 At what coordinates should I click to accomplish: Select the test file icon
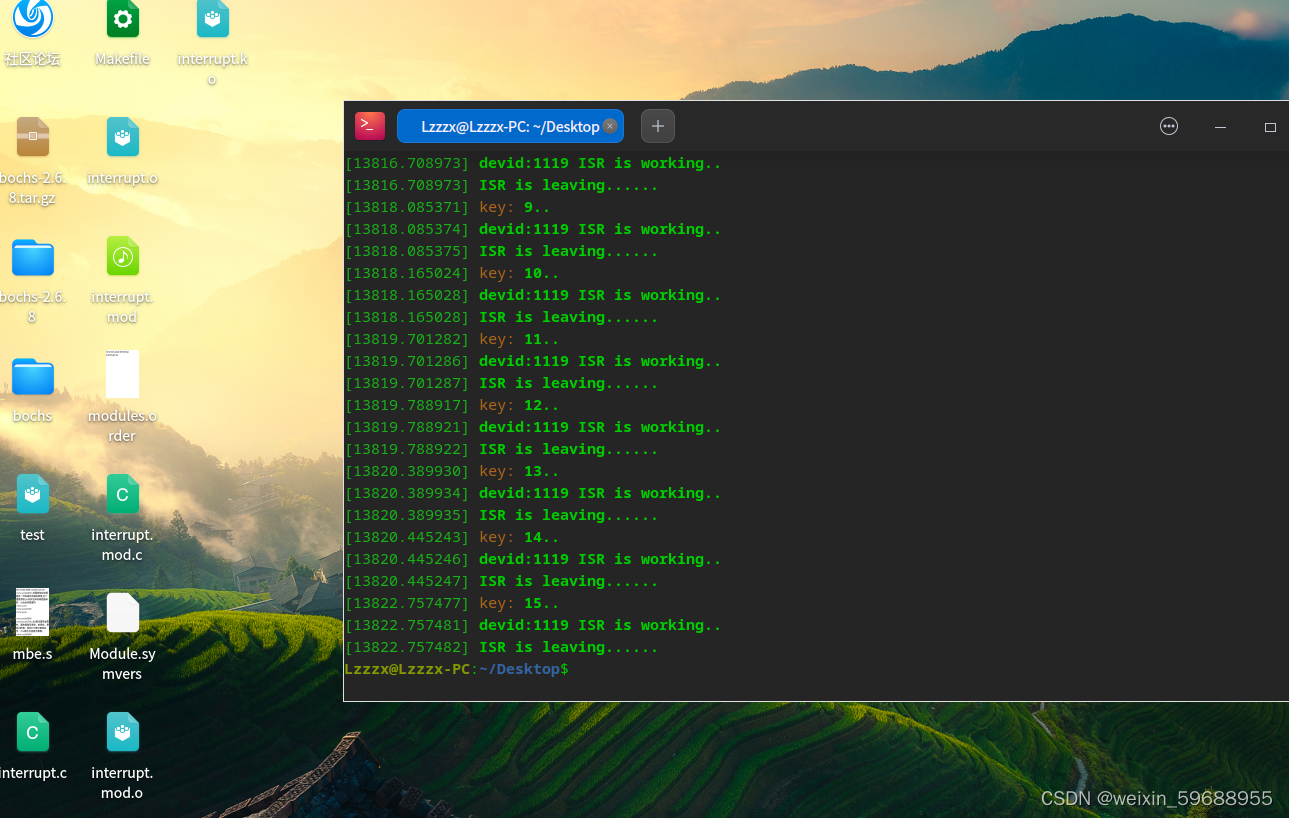tap(32, 494)
